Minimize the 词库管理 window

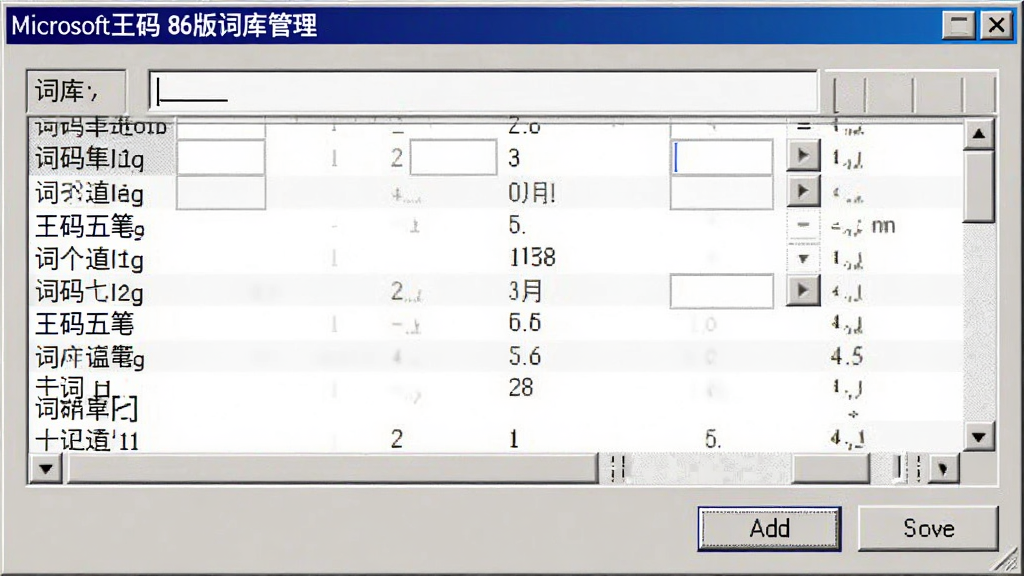[x=959, y=25]
